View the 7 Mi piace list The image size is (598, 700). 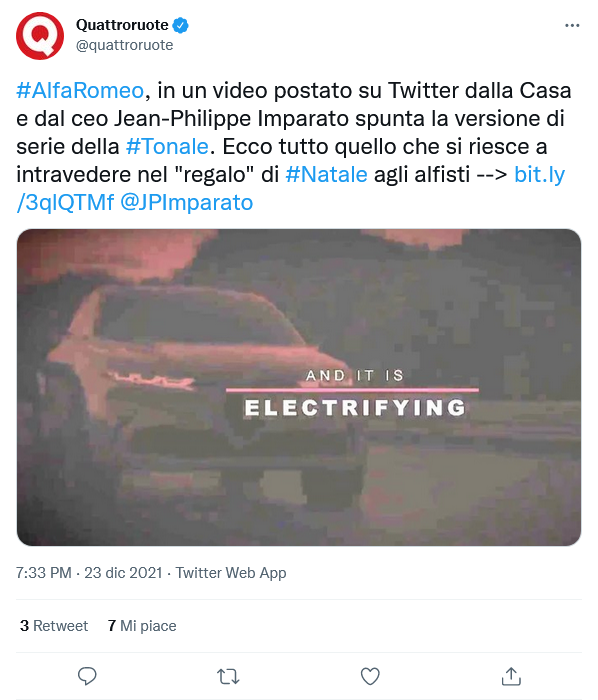[x=142, y=625]
